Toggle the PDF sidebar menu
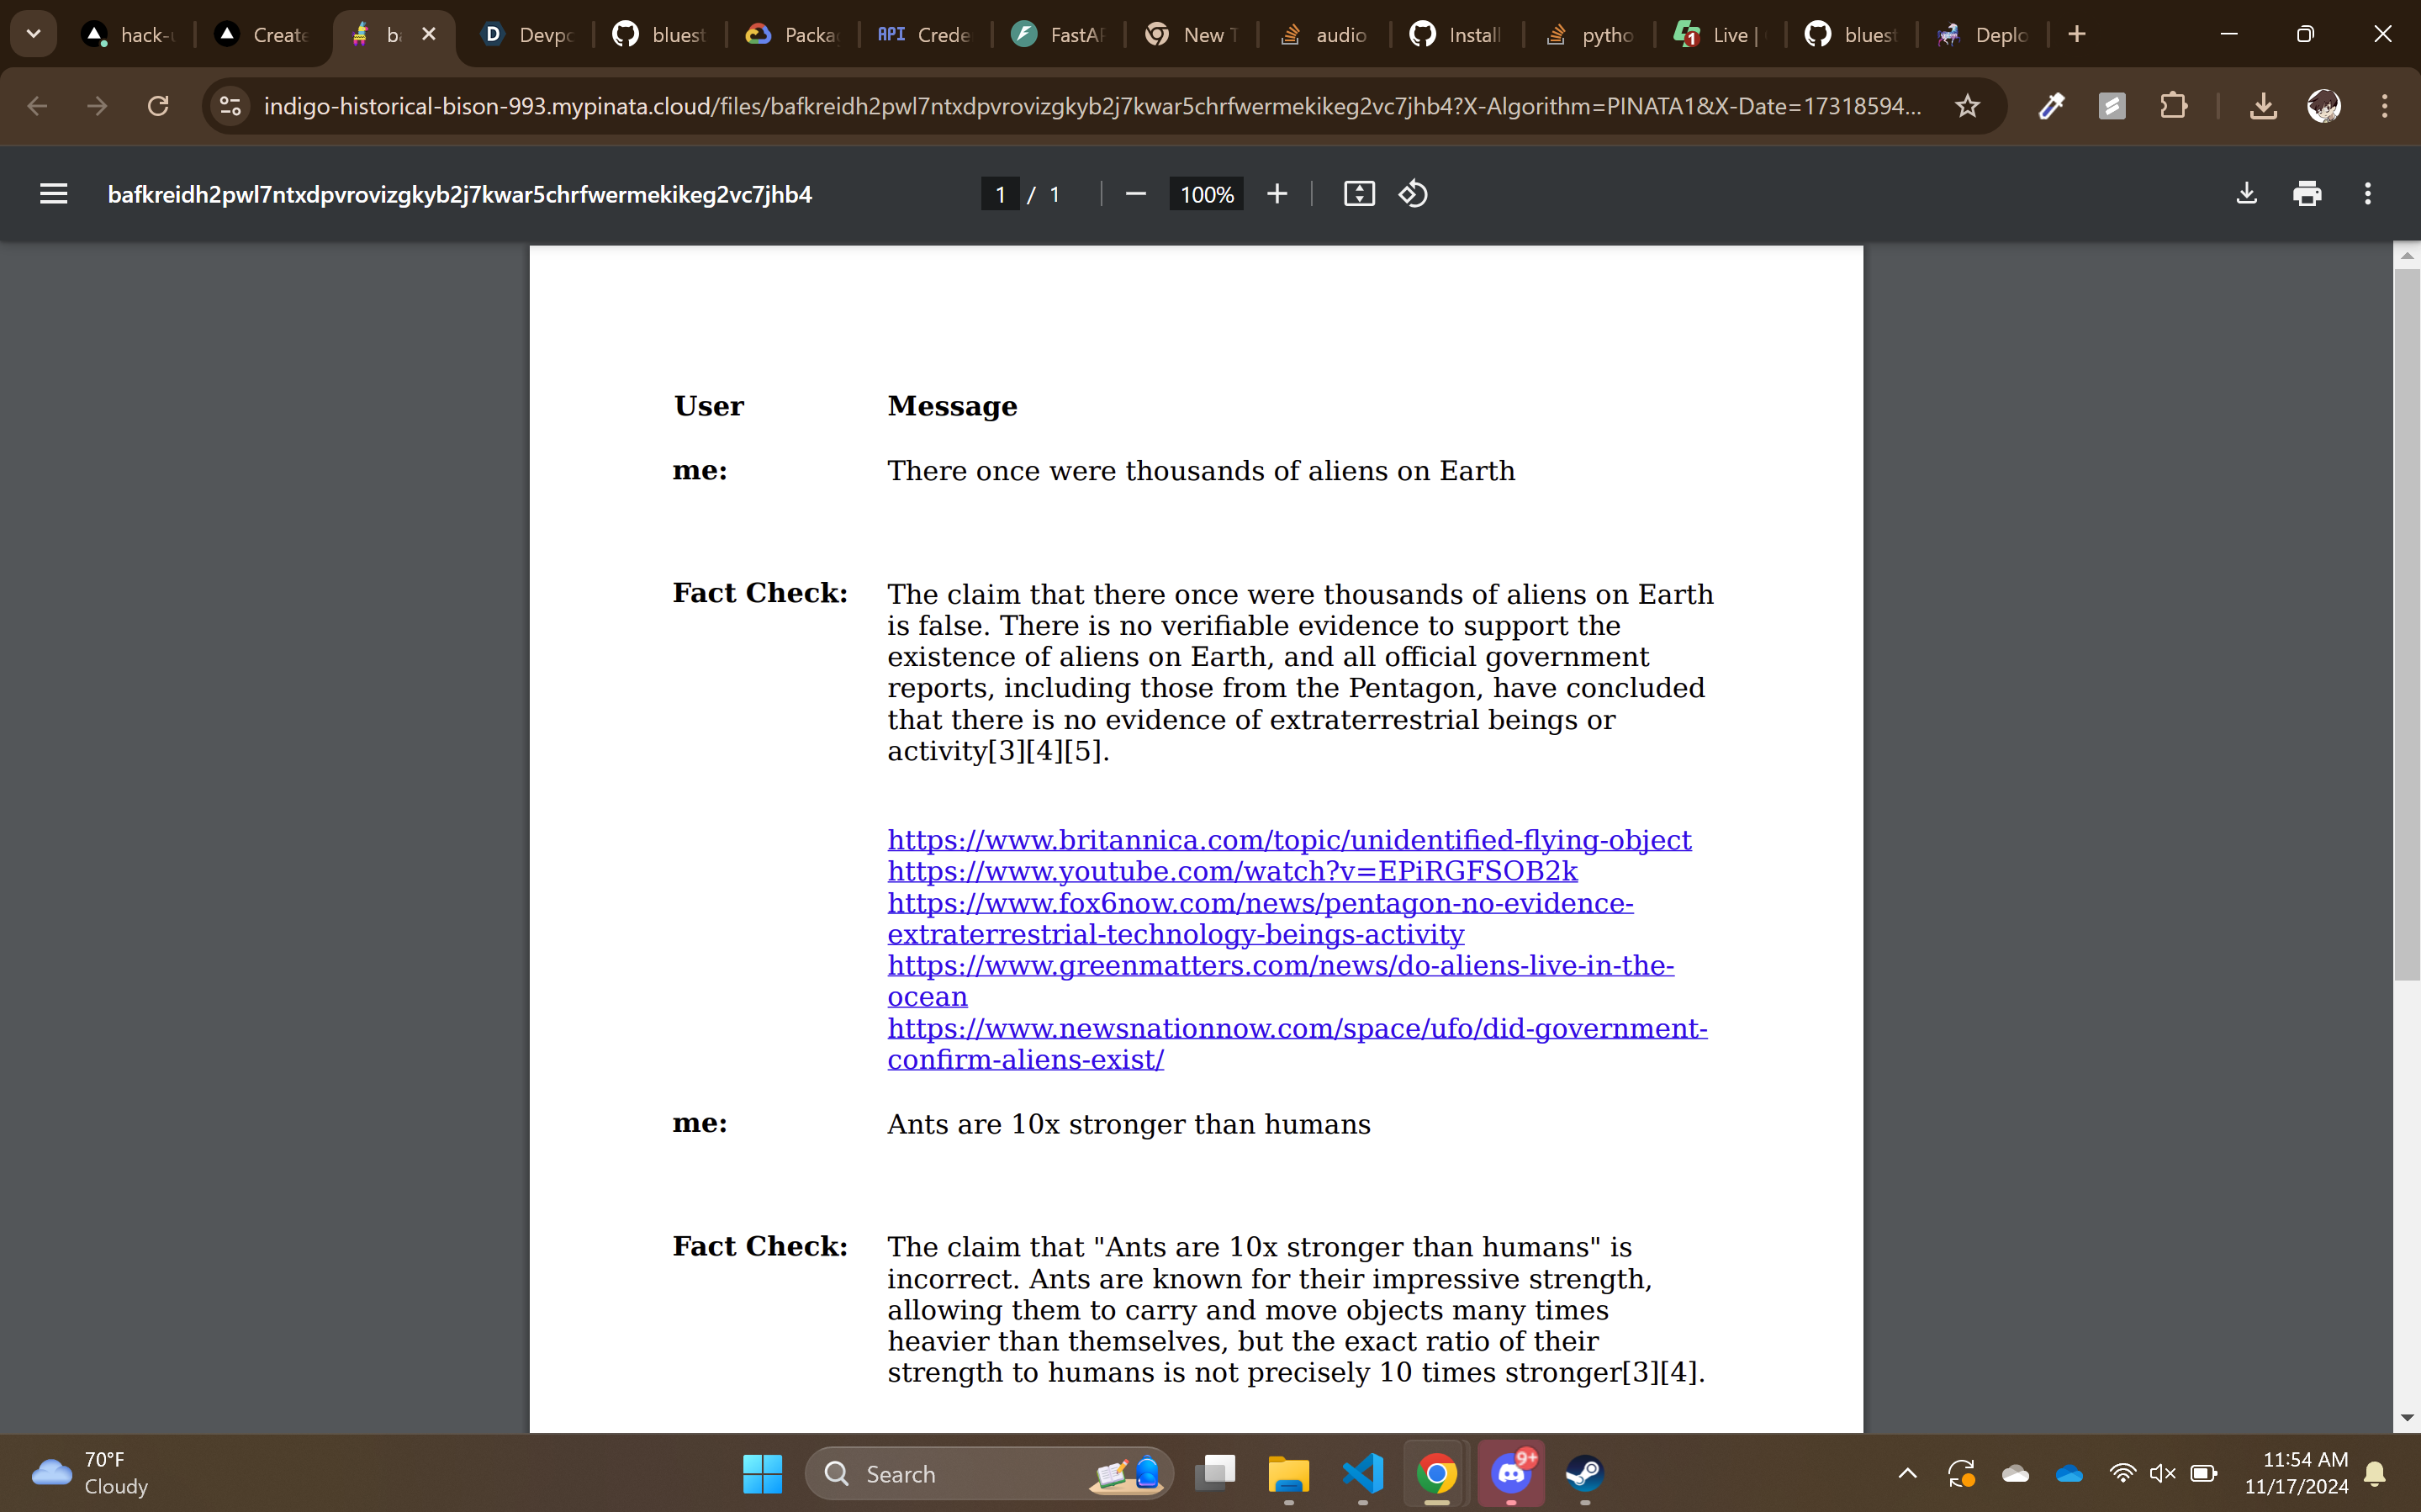This screenshot has height=1512, width=2421. pos(54,194)
